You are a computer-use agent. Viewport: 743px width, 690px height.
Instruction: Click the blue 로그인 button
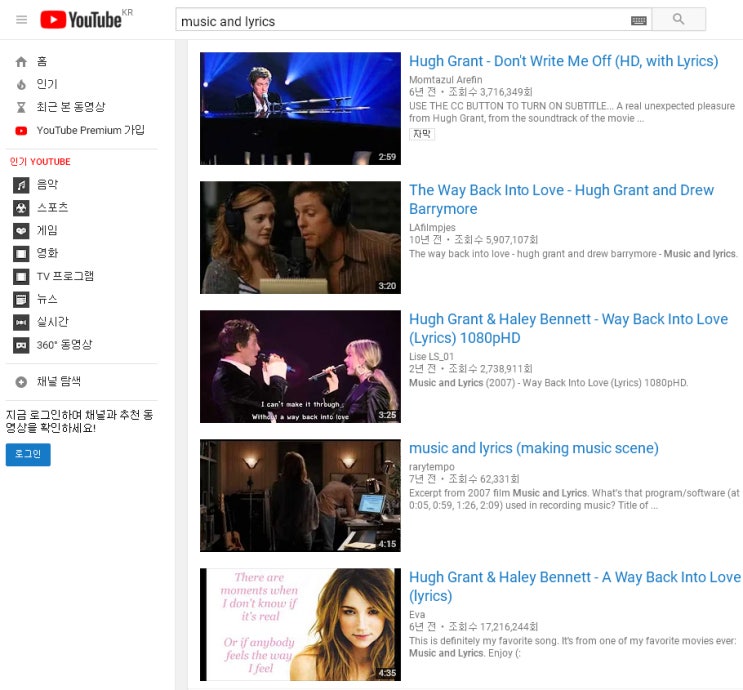point(28,454)
